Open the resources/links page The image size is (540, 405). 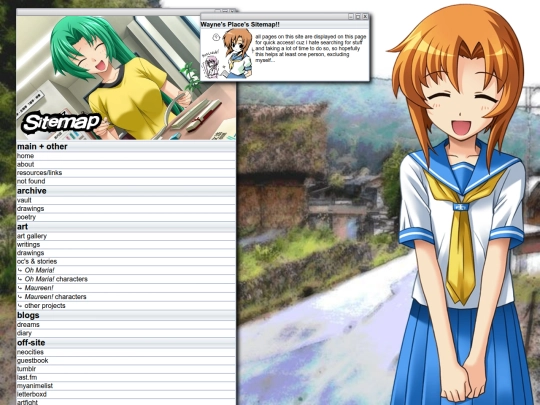click(39, 173)
